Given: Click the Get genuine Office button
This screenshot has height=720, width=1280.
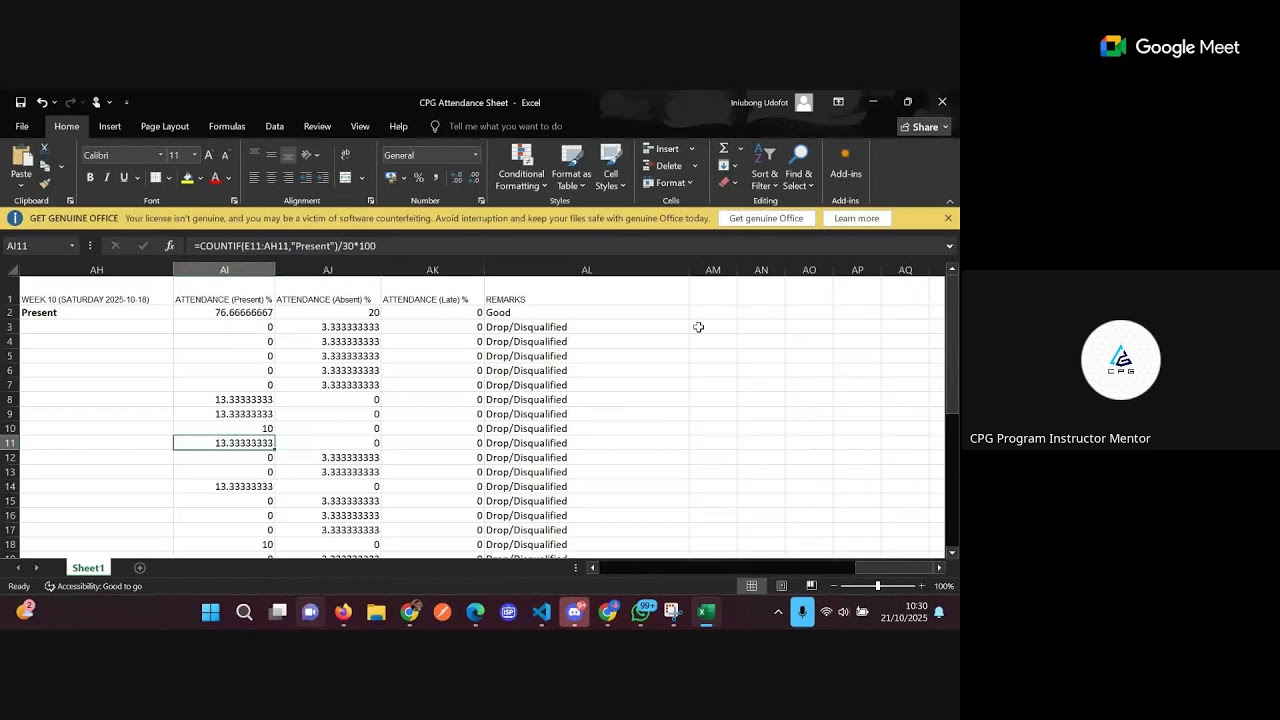Looking at the screenshot, I should point(766,218).
